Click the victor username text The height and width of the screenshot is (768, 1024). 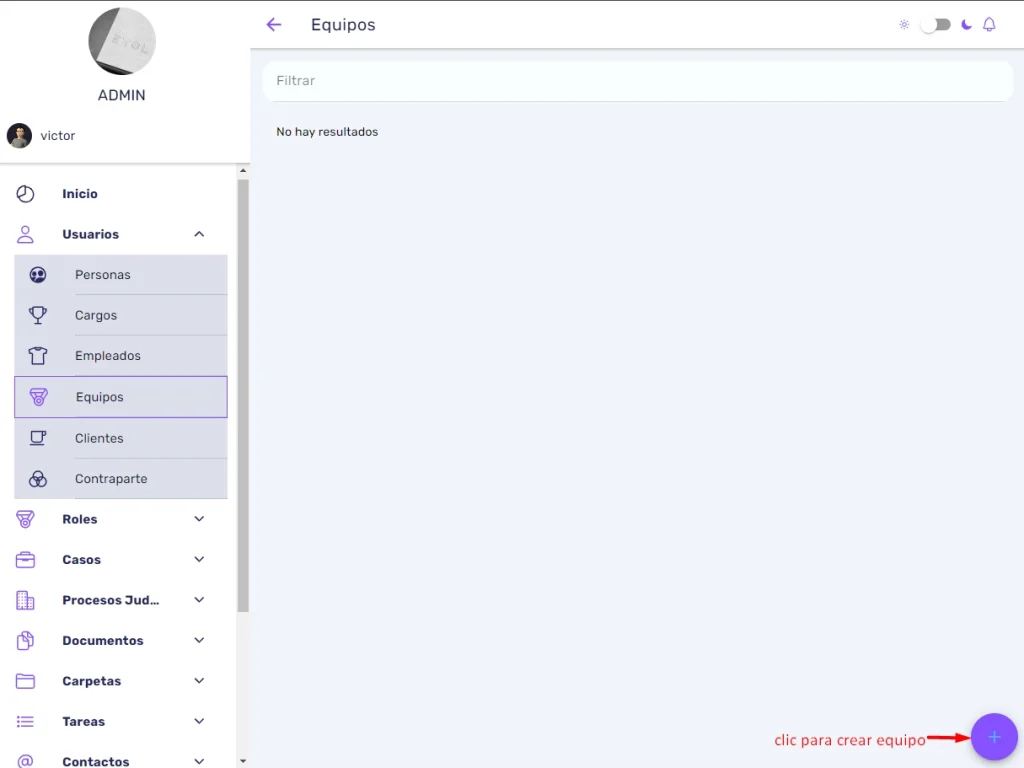pyautogui.click(x=57, y=136)
